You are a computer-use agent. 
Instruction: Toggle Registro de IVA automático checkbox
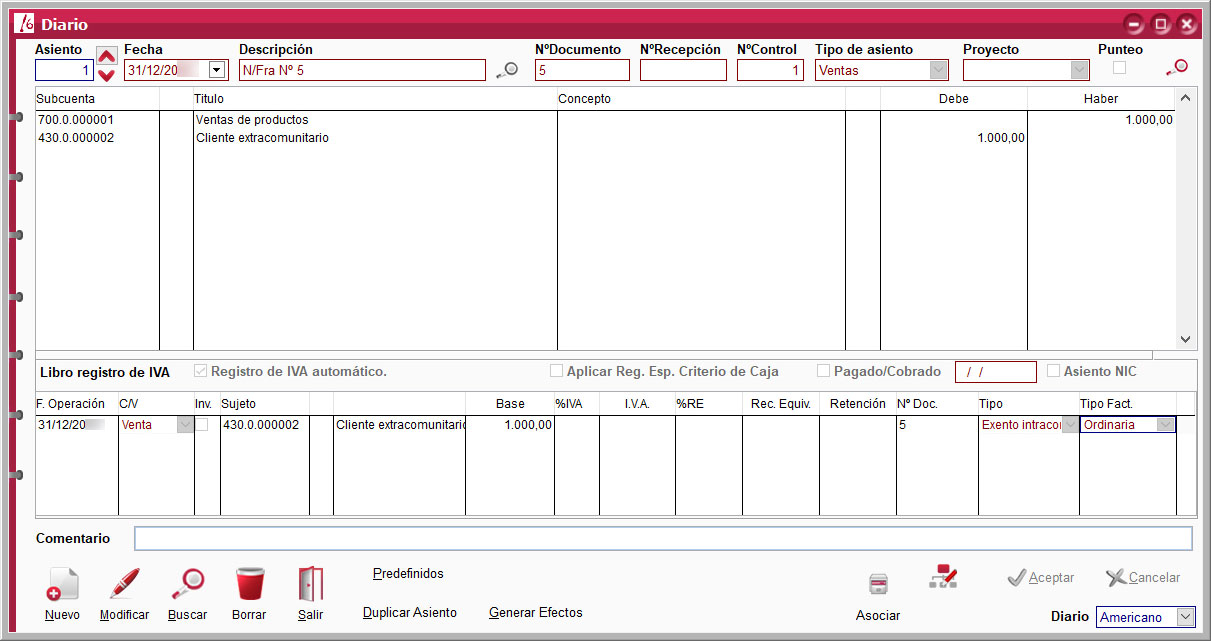click(202, 371)
